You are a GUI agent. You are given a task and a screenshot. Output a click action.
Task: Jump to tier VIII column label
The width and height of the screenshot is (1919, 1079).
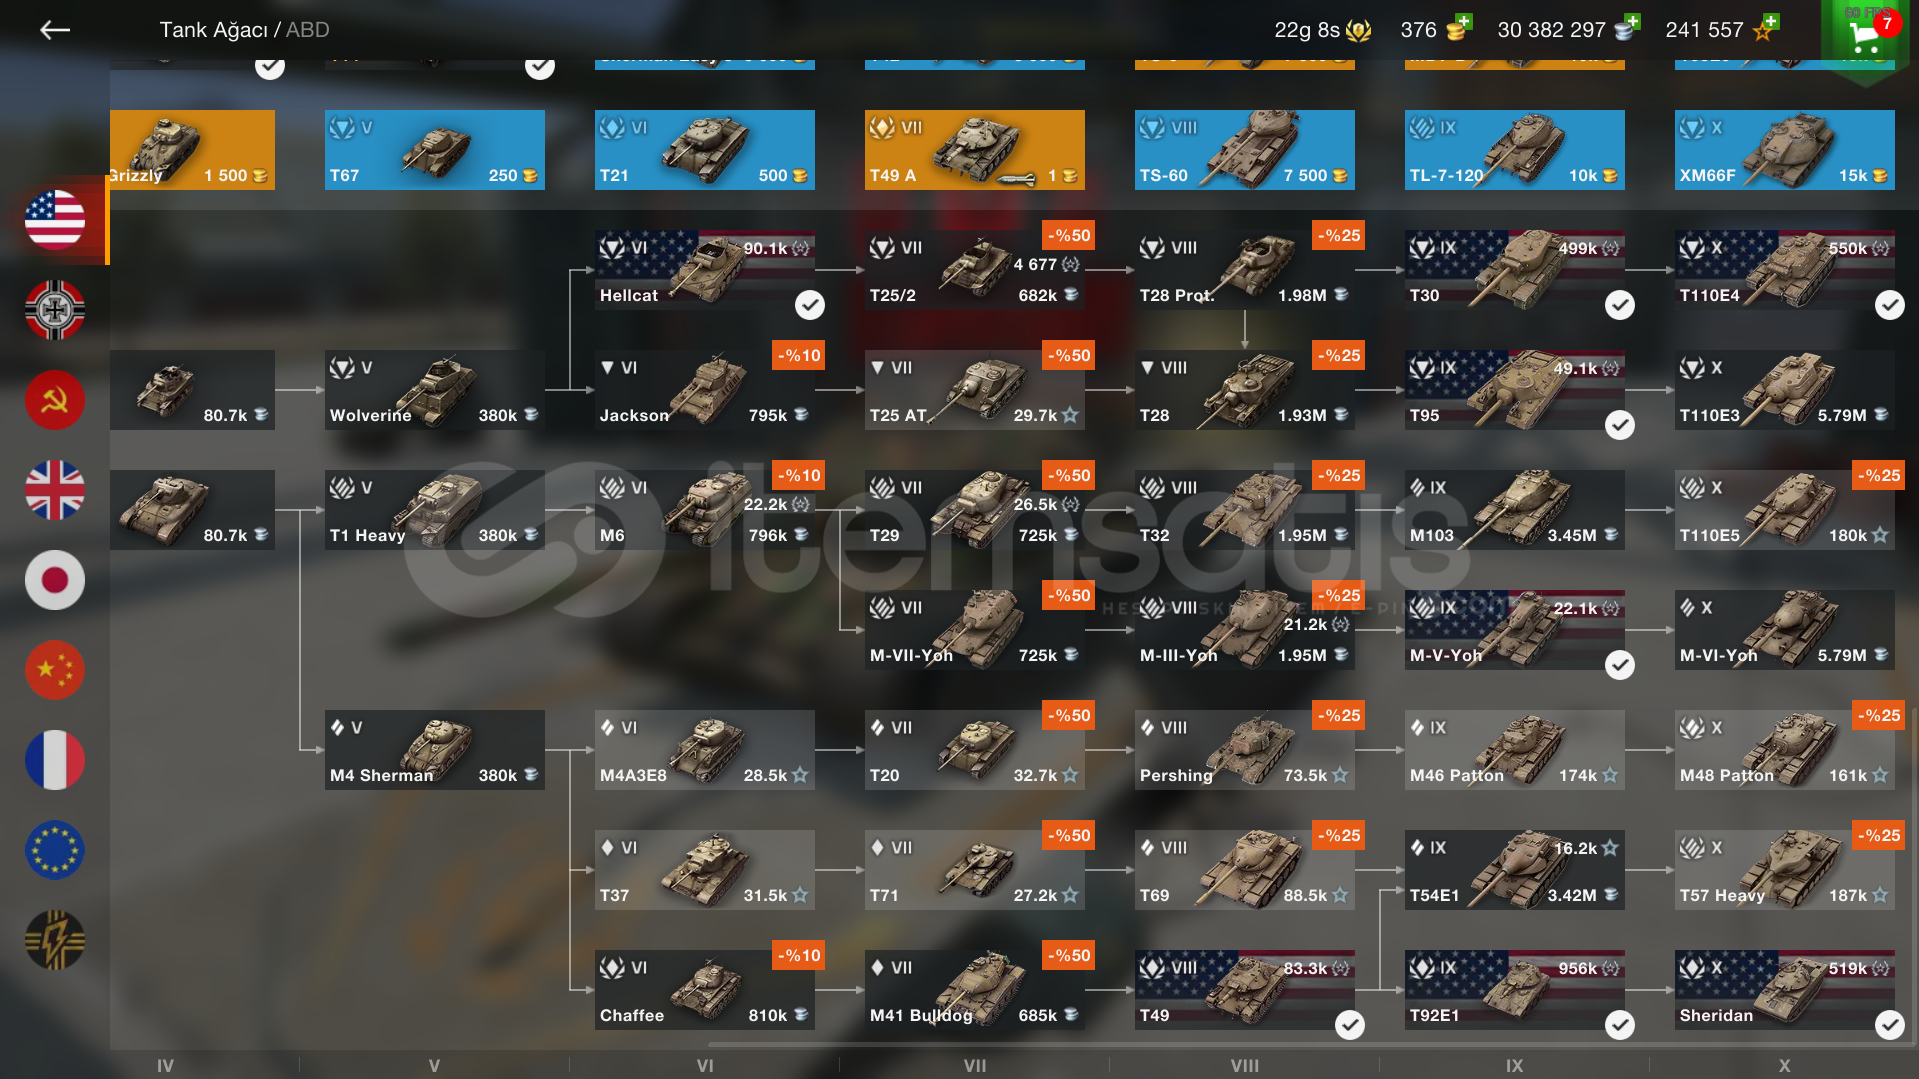point(1245,1066)
